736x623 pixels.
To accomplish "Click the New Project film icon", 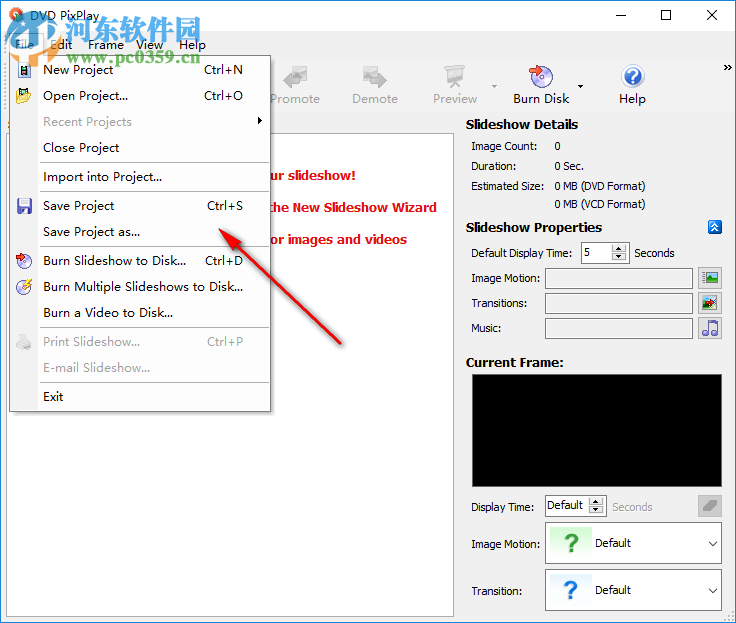I will pos(24,70).
